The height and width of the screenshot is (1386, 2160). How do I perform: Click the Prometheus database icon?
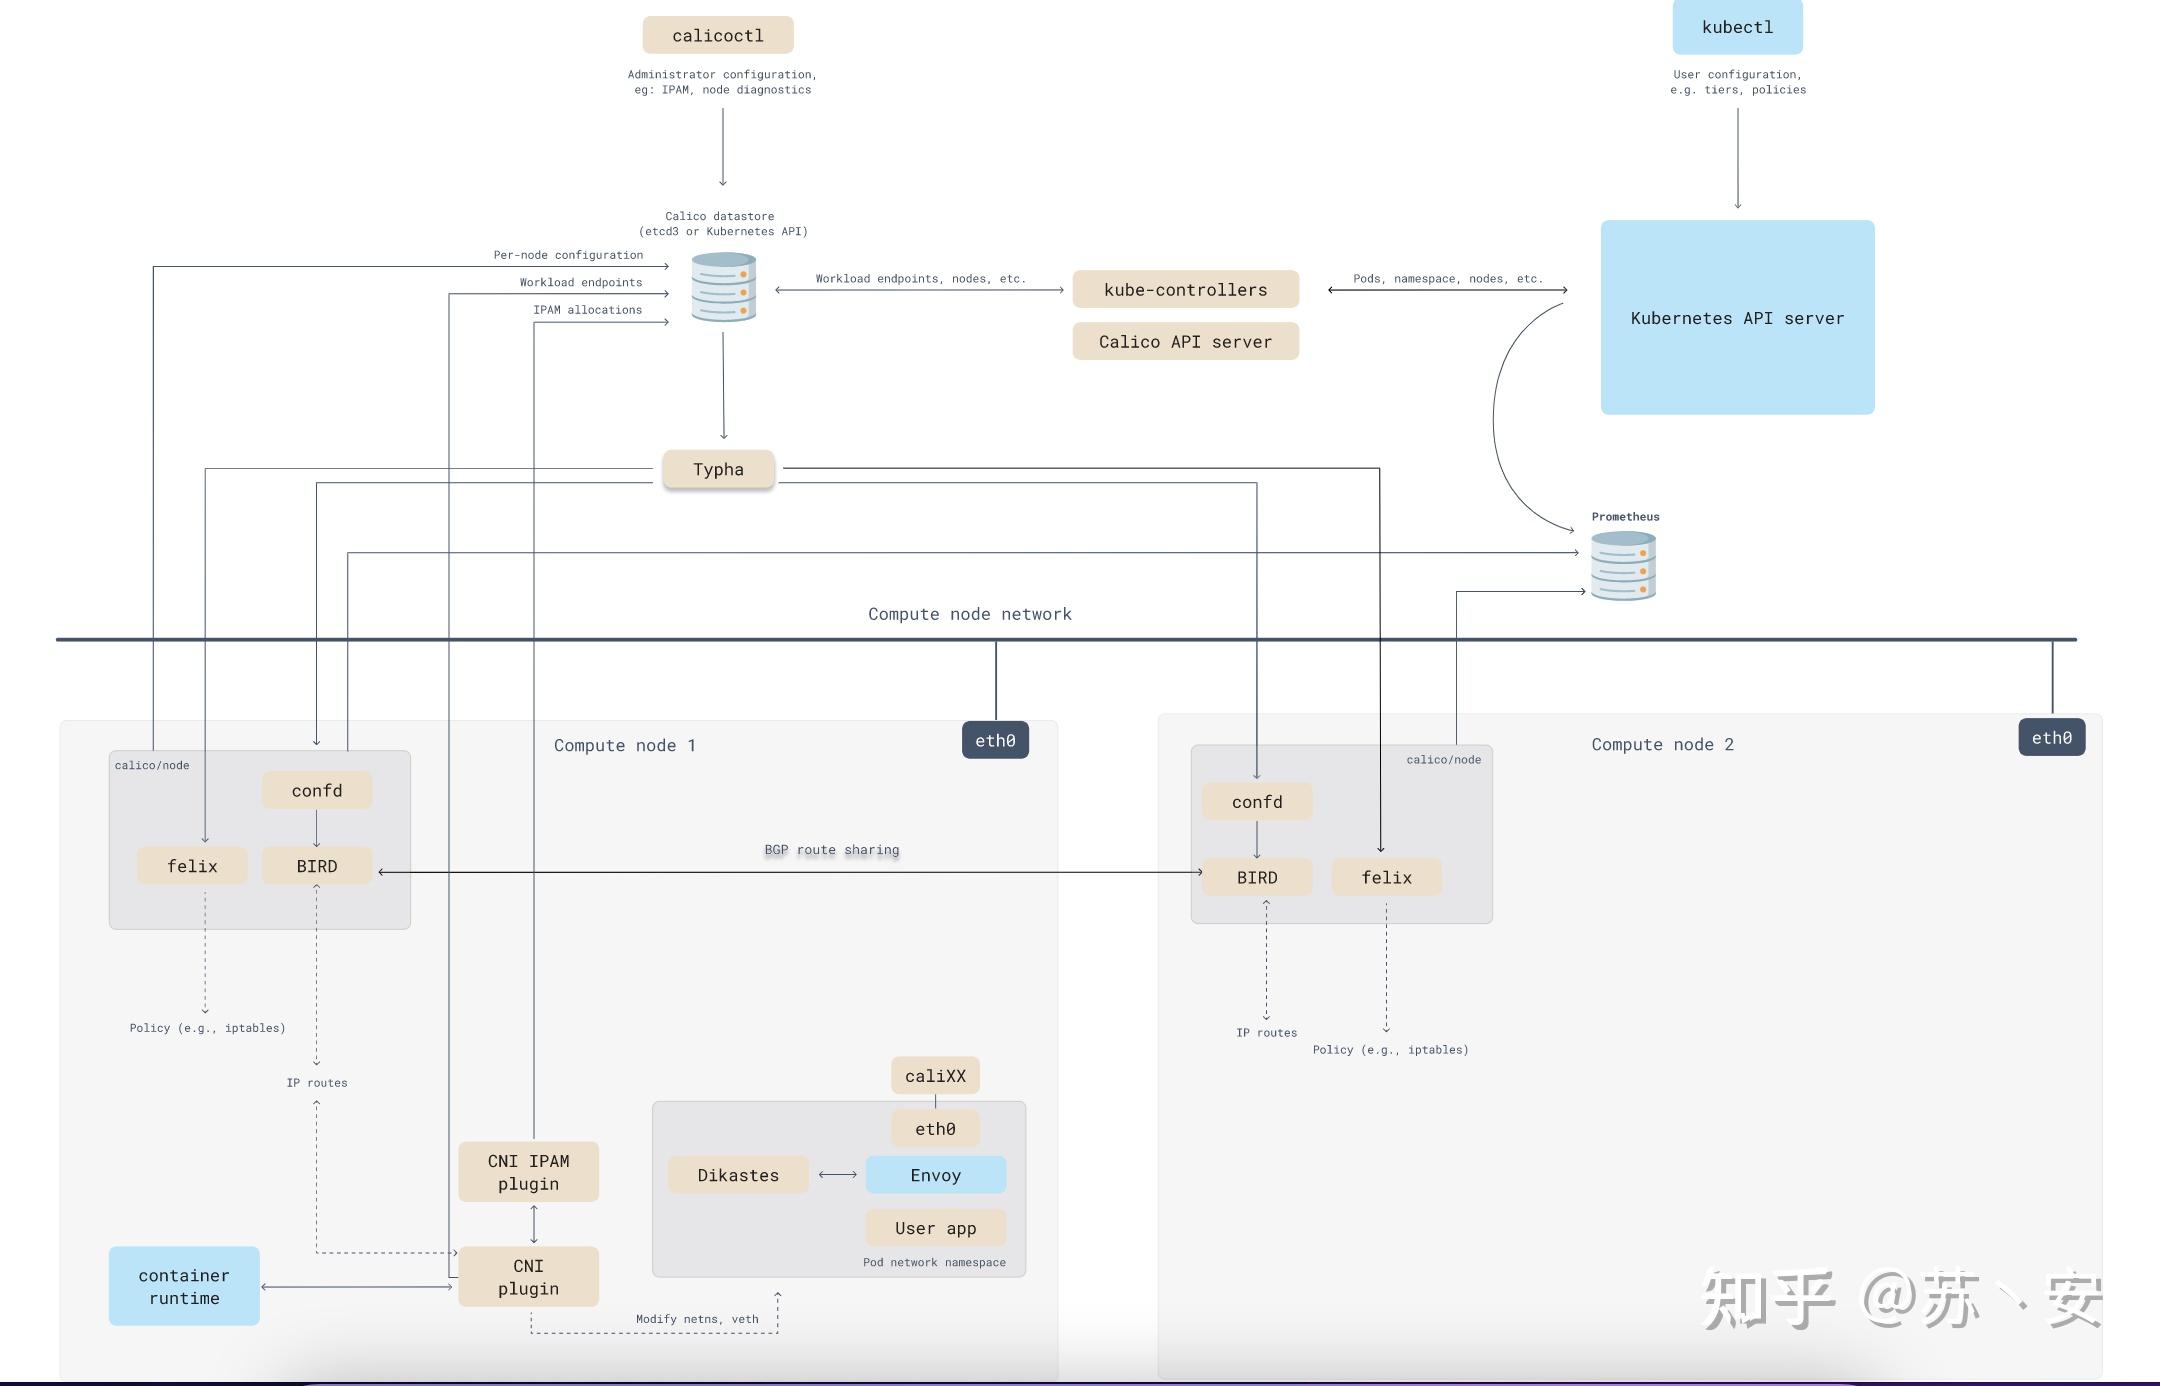tap(1623, 566)
